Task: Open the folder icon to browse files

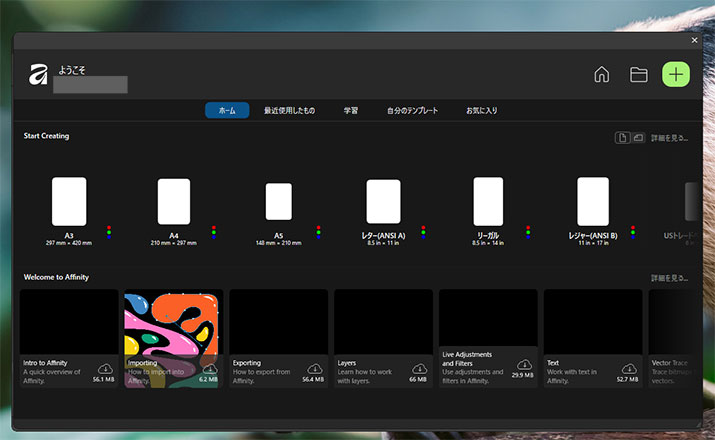Action: click(x=638, y=74)
